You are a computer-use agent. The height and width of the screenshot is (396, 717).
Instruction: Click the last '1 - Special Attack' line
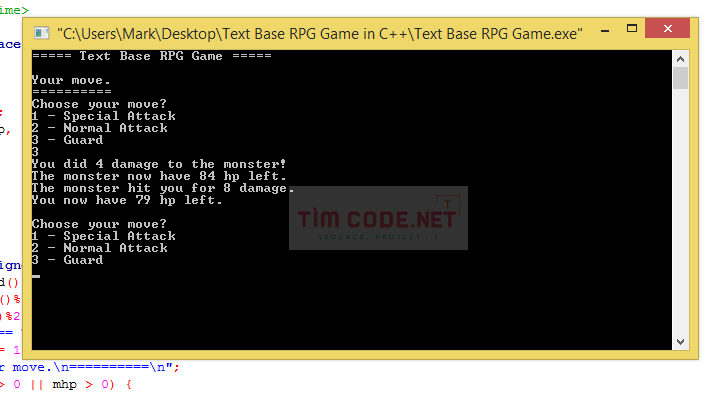[104, 236]
